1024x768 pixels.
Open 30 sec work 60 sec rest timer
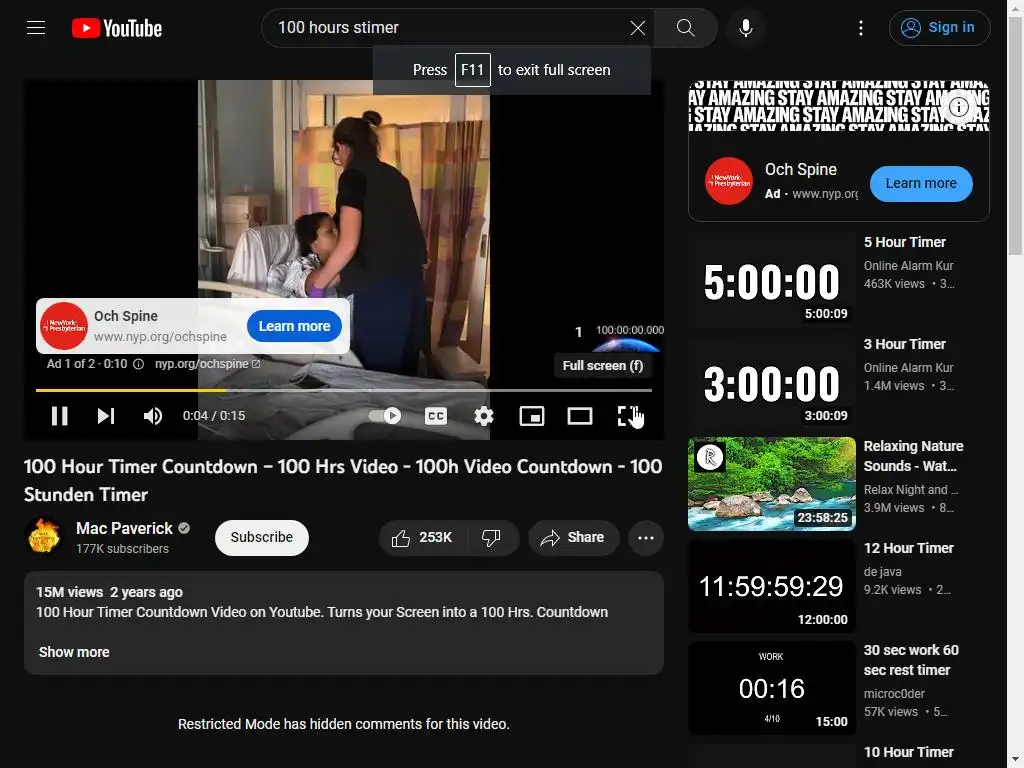coord(911,660)
